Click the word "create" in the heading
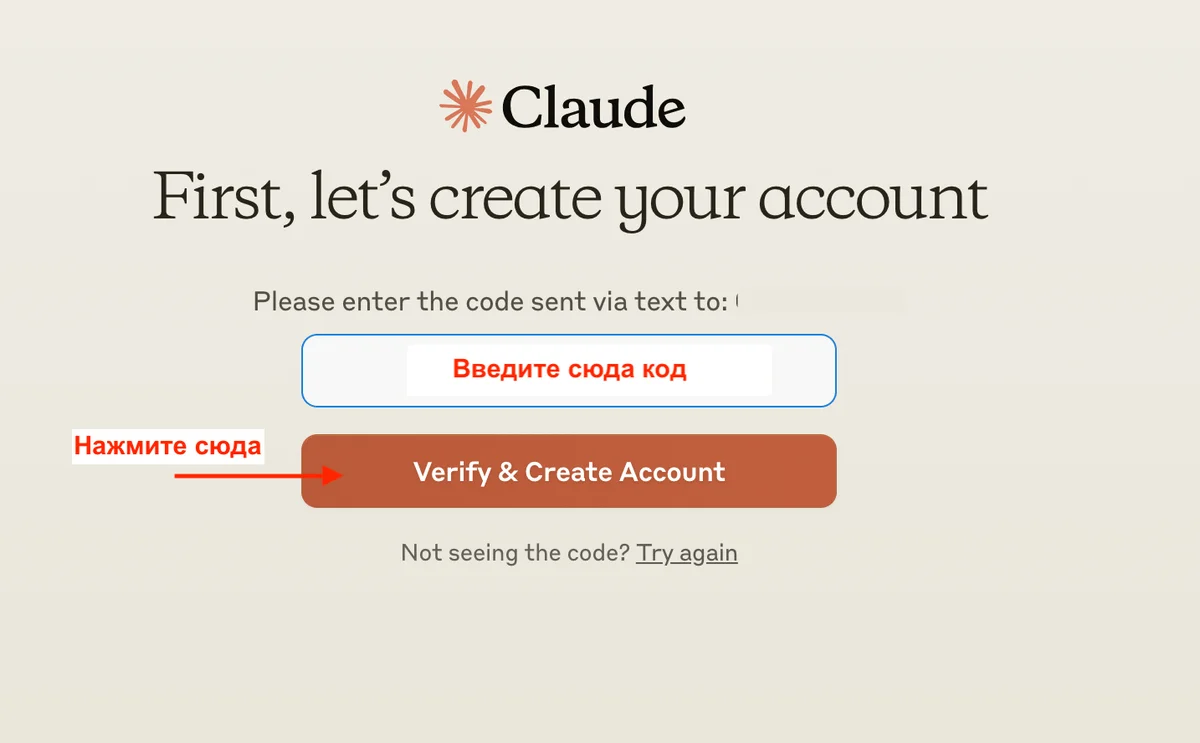This screenshot has height=743, width=1200. pyautogui.click(x=516, y=198)
